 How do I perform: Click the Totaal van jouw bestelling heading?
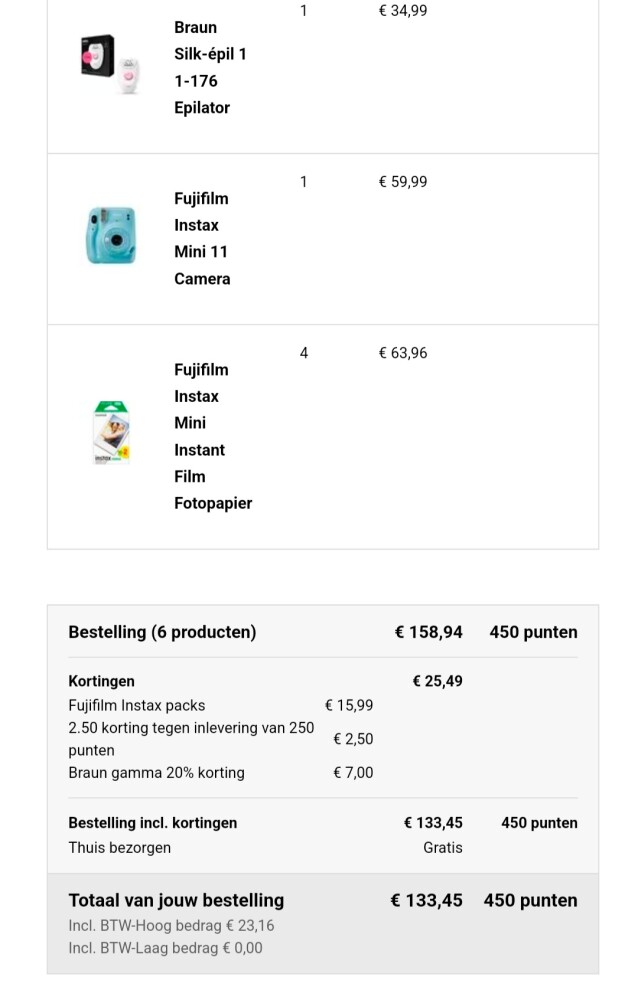176,900
